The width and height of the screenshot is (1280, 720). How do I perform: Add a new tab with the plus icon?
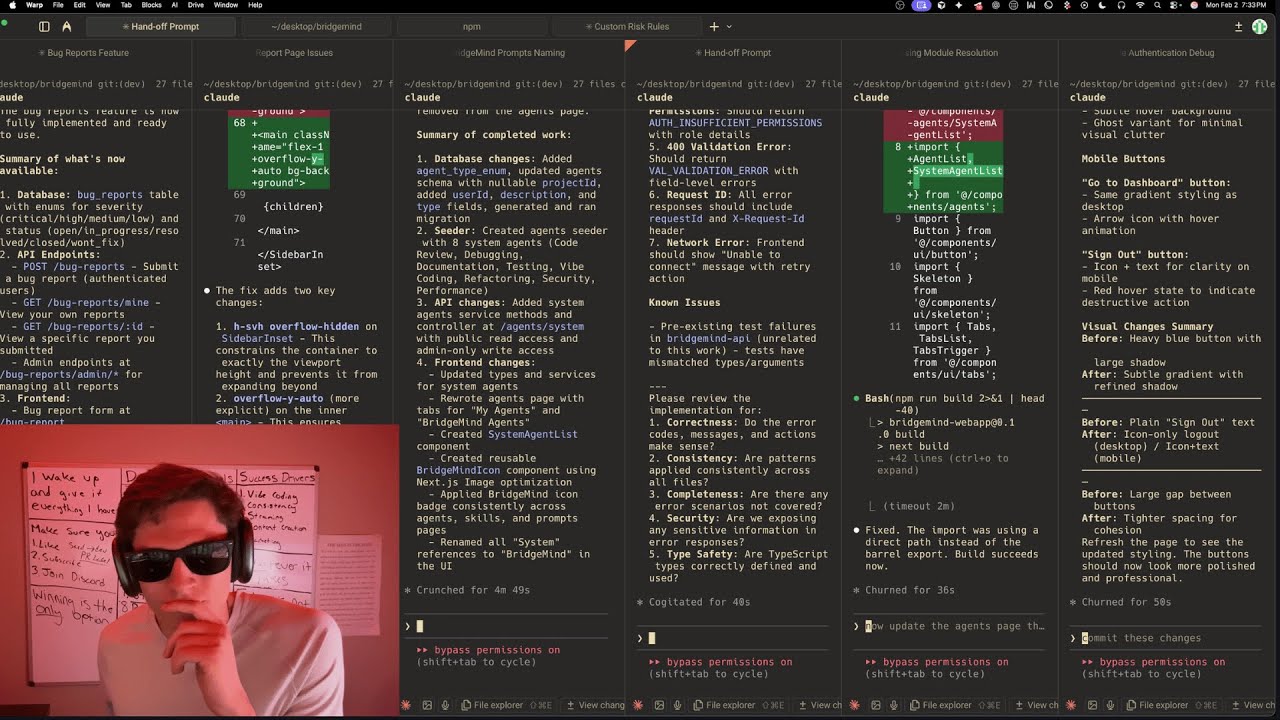714,26
